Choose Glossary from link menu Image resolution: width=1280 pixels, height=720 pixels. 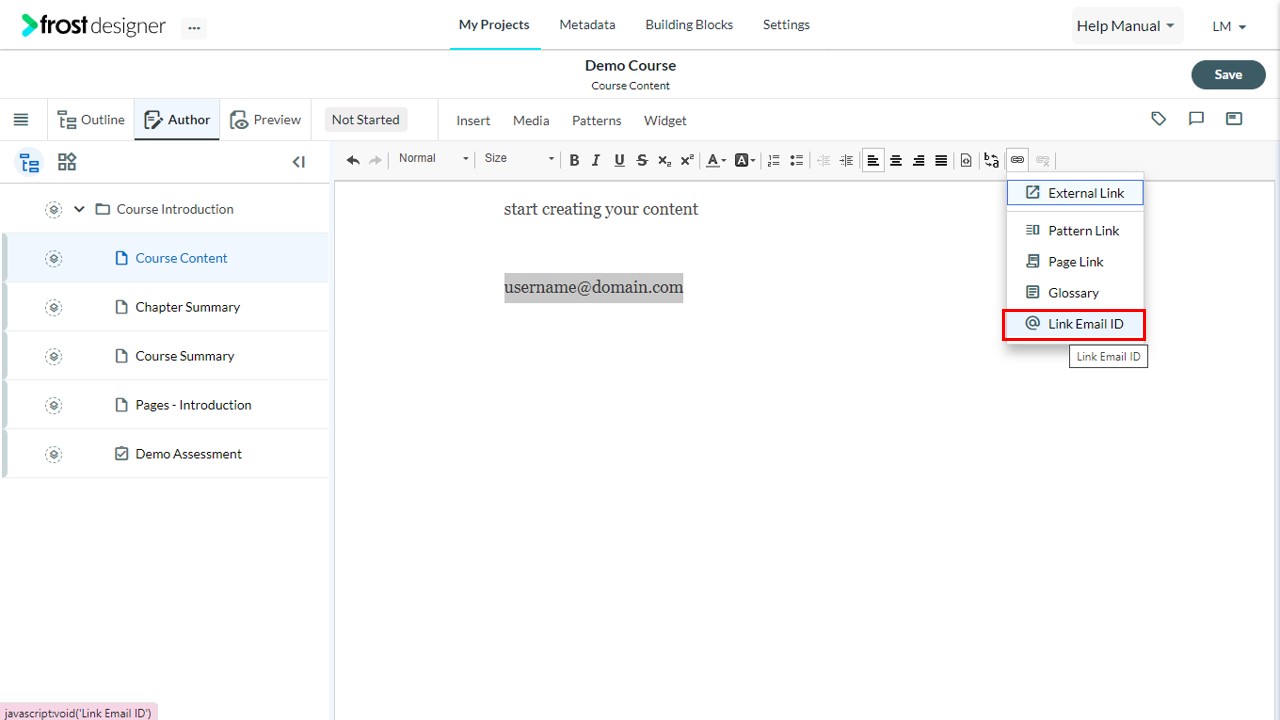point(1075,293)
